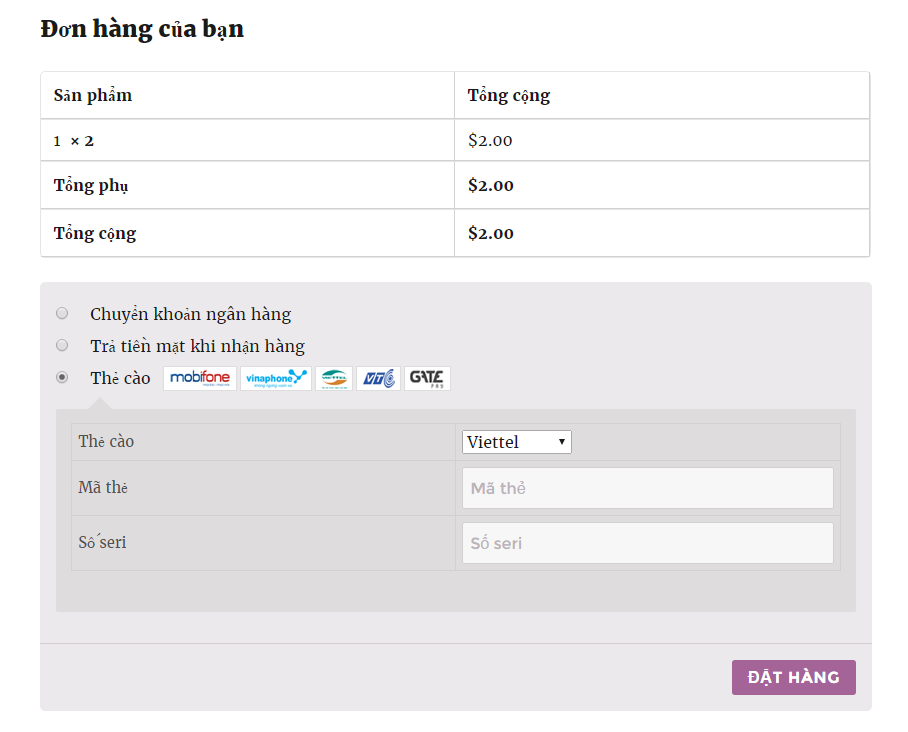This screenshot has height=732, width=908.
Task: Select Trả tiền mặt khi nhận hàng option
Action: [62, 345]
